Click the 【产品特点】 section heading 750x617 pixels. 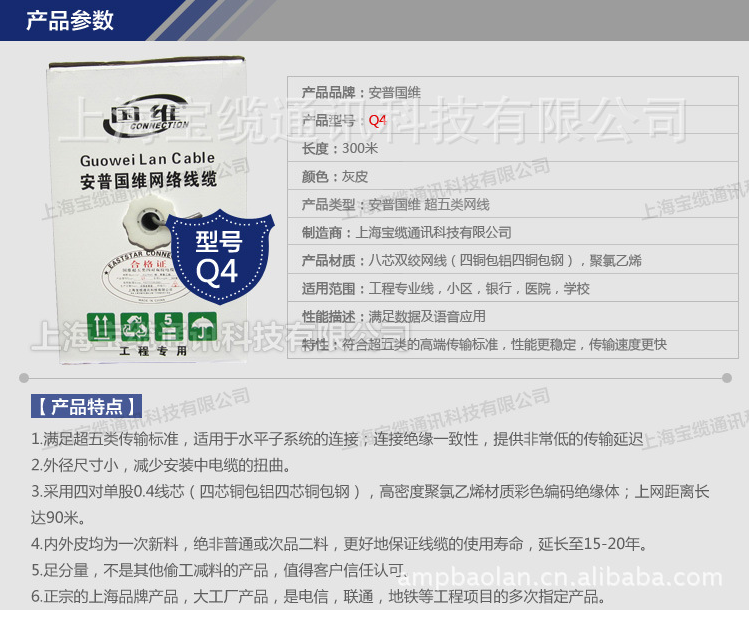87,406
